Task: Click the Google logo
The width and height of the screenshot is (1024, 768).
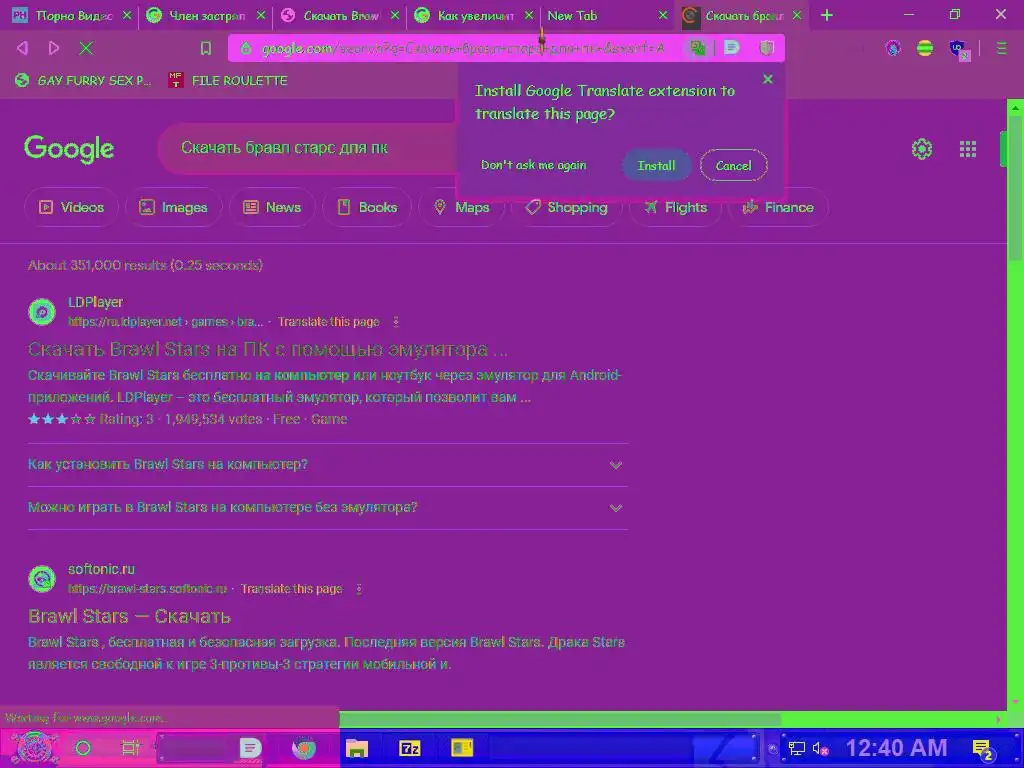Action: (69, 150)
